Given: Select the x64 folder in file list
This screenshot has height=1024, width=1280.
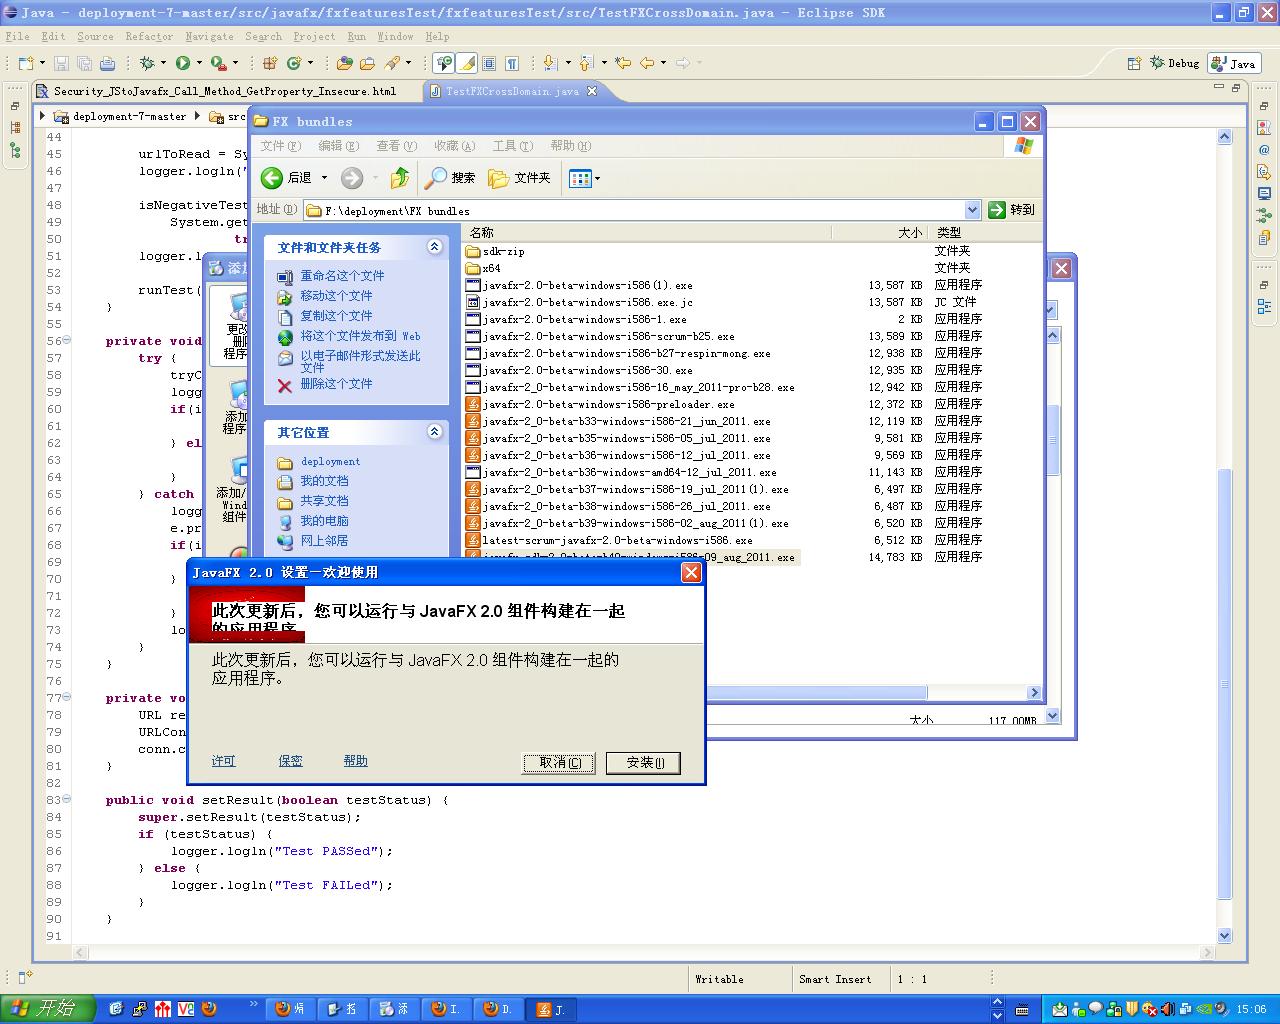Looking at the screenshot, I should click(x=483, y=268).
